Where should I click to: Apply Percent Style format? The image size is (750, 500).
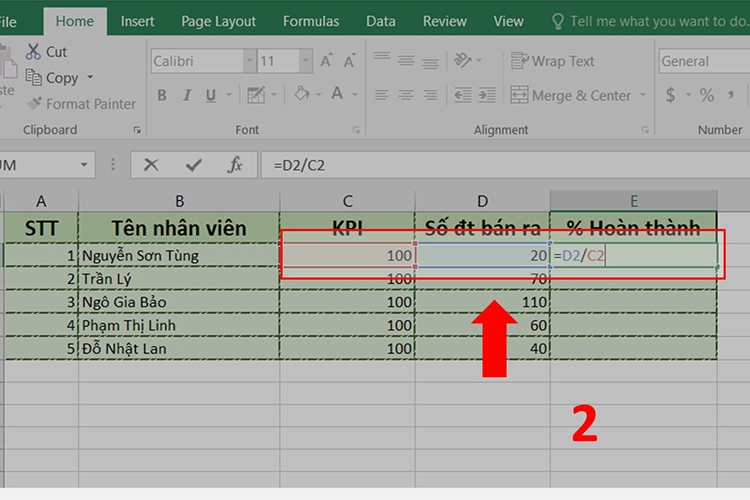707,95
